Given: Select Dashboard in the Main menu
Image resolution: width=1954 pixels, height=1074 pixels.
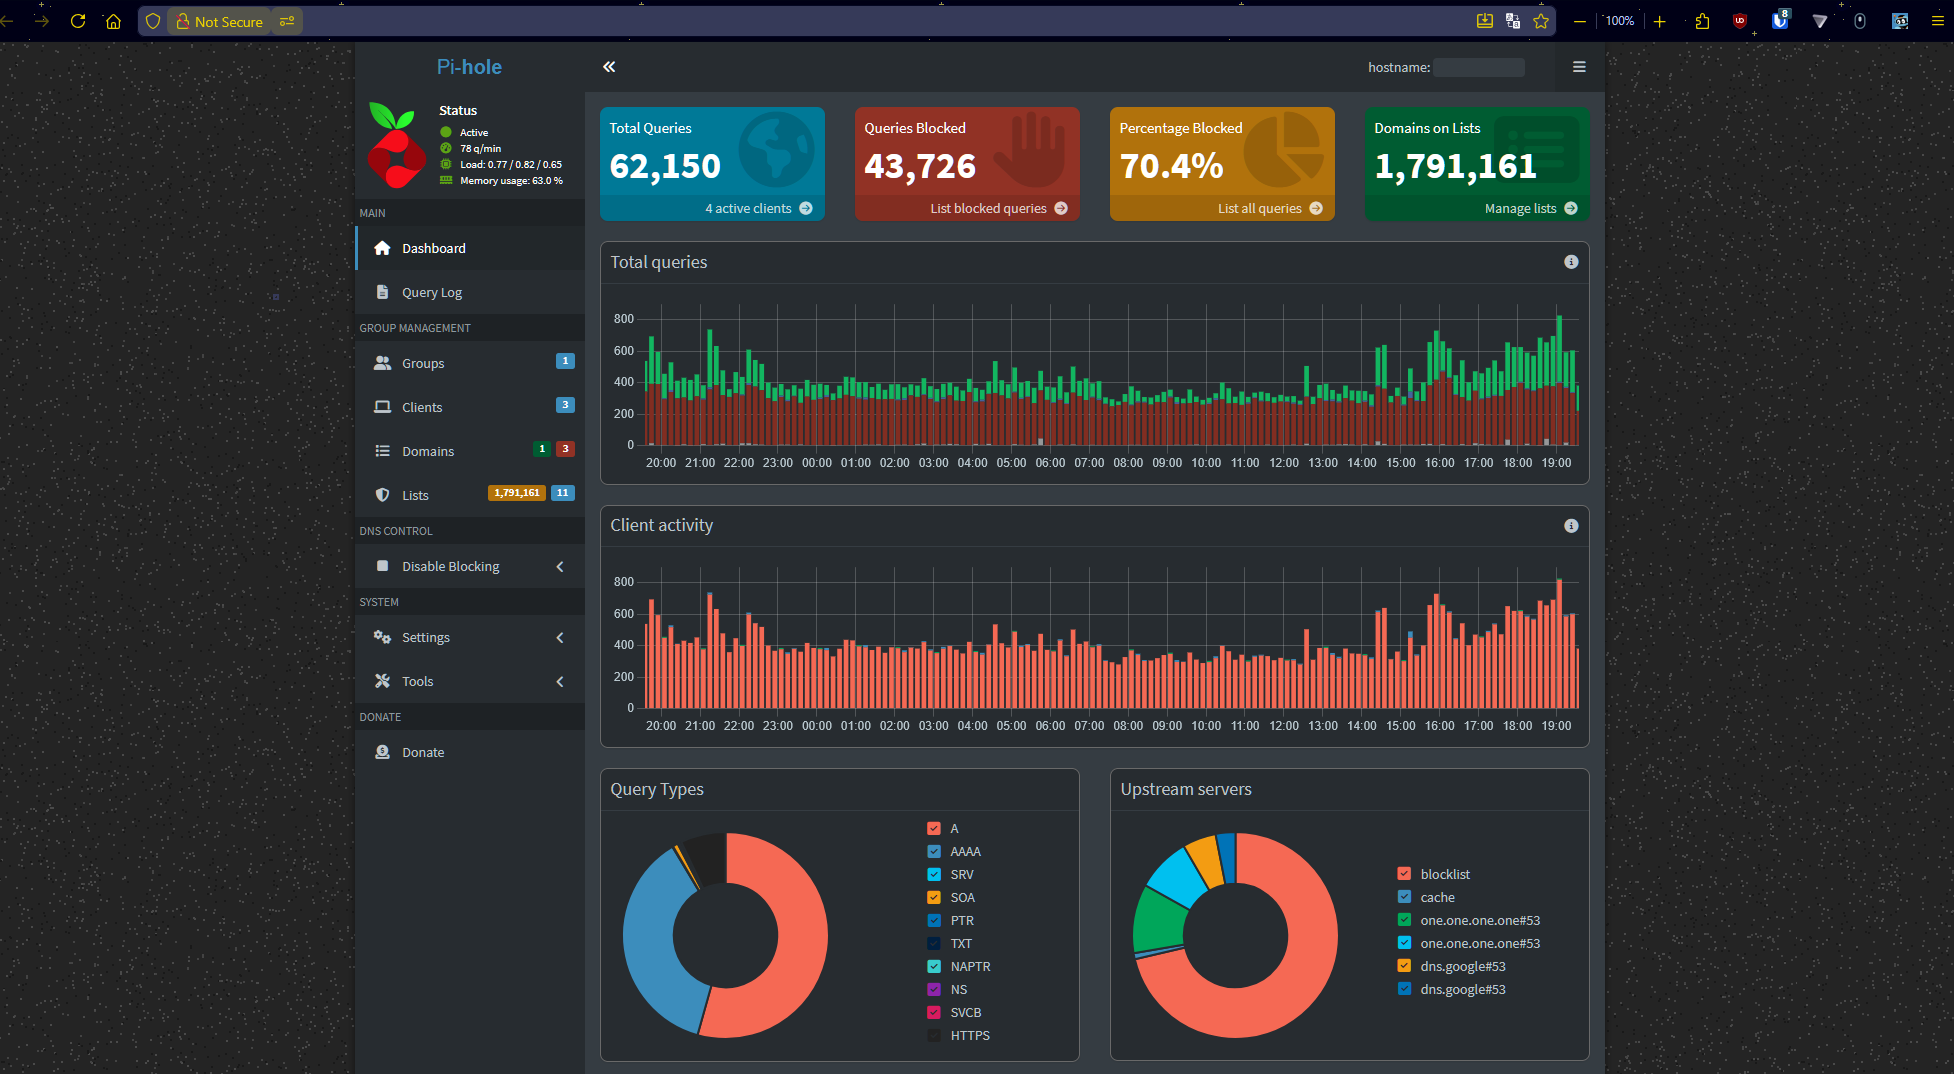Looking at the screenshot, I should (x=432, y=248).
